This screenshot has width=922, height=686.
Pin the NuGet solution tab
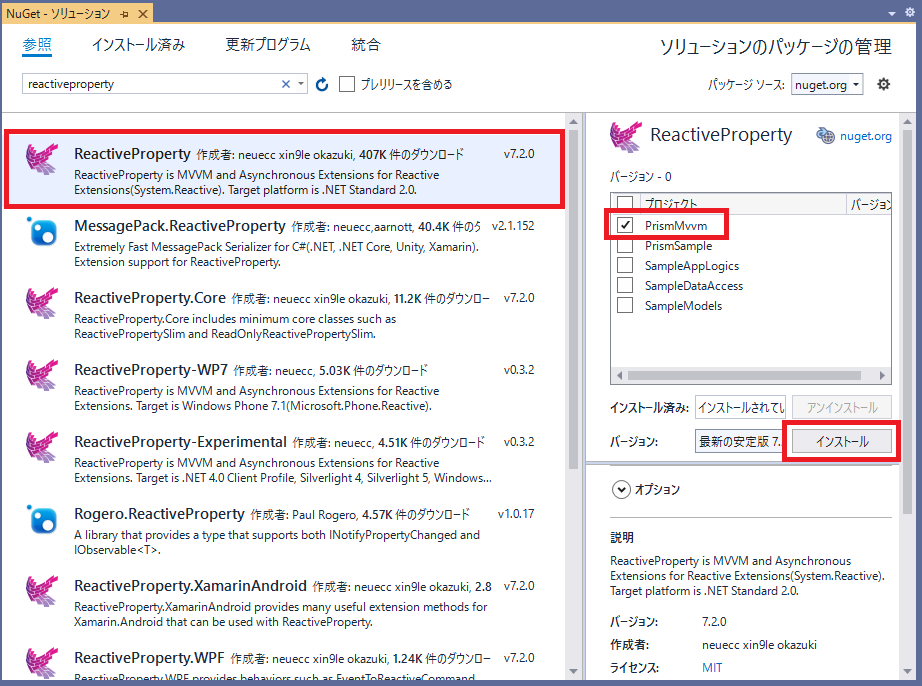124,14
